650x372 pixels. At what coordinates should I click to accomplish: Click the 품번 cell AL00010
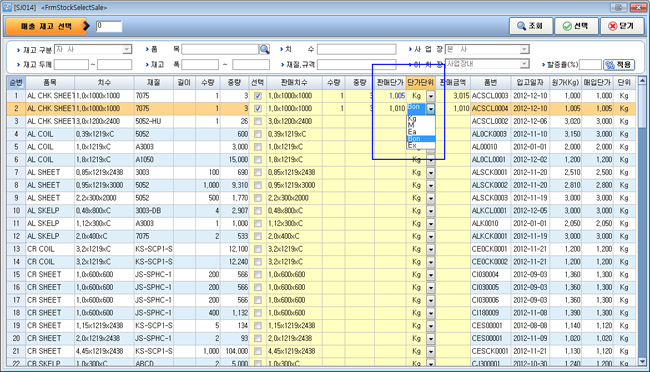[490, 147]
